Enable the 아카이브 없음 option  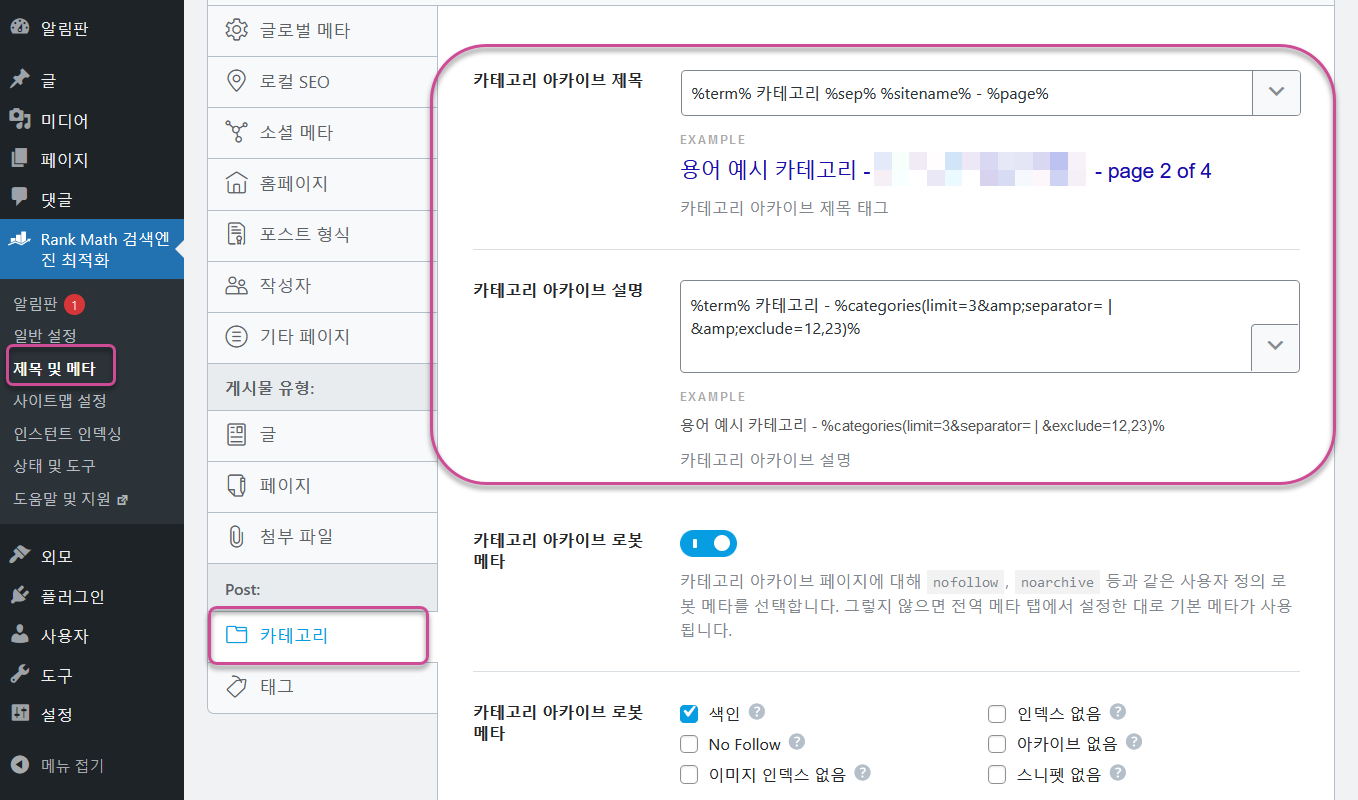pos(997,743)
